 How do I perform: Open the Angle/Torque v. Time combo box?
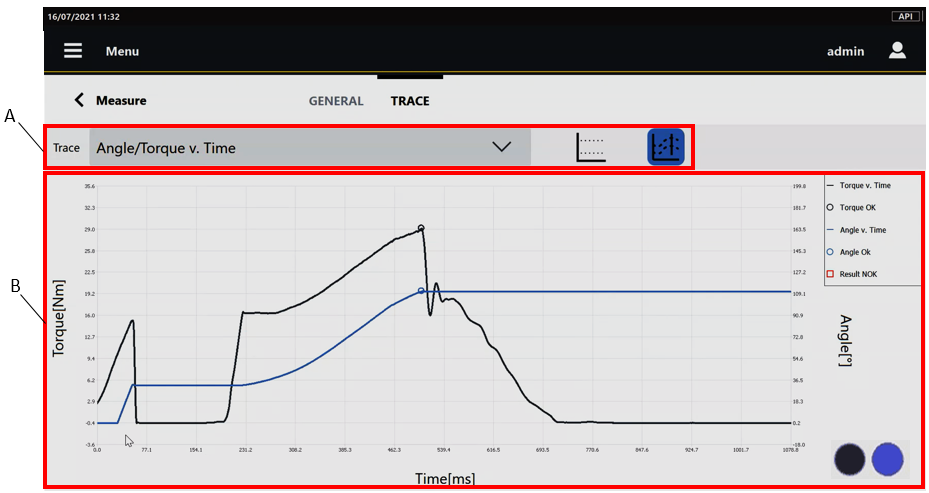[x=290, y=148]
